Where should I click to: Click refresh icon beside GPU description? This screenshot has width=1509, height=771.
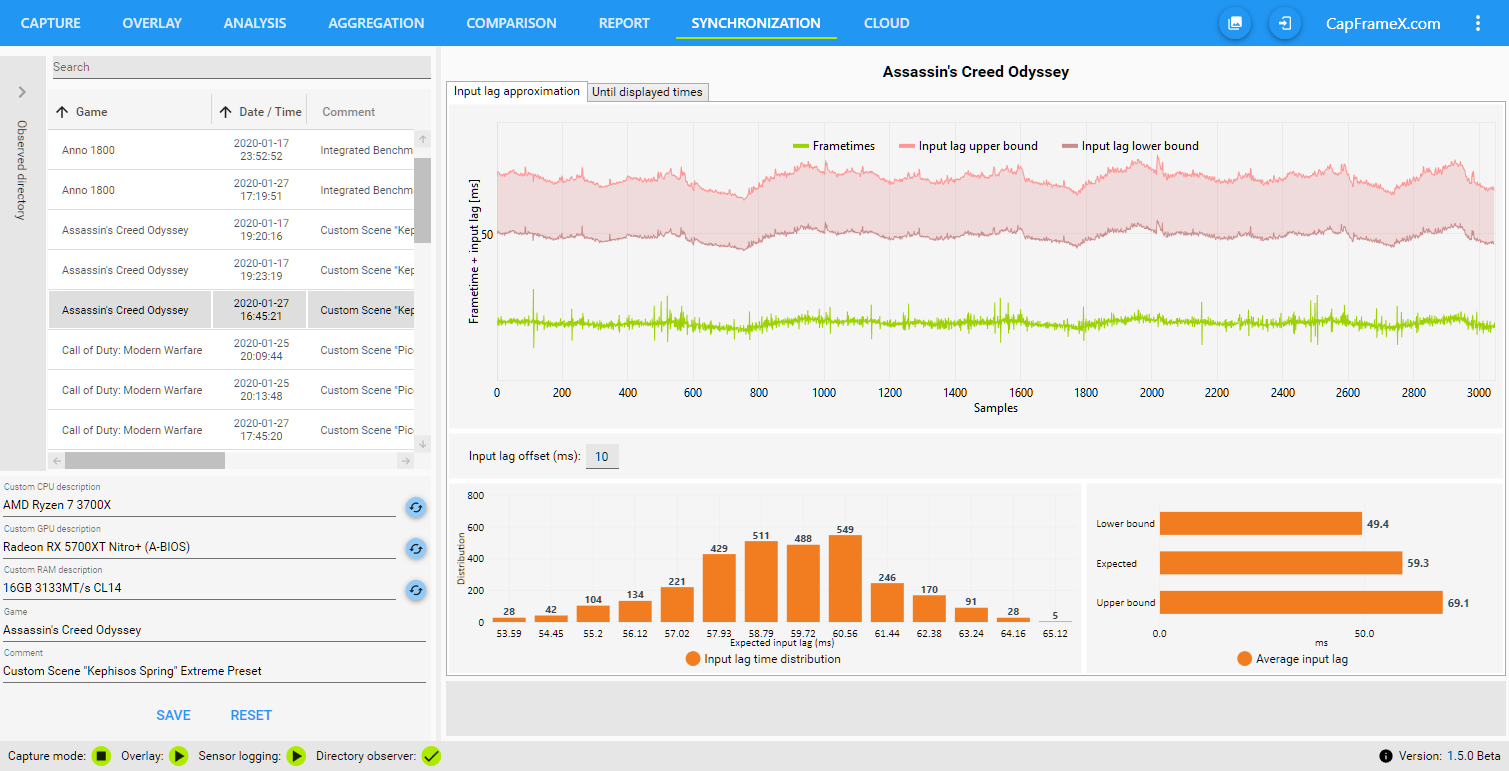[x=416, y=549]
